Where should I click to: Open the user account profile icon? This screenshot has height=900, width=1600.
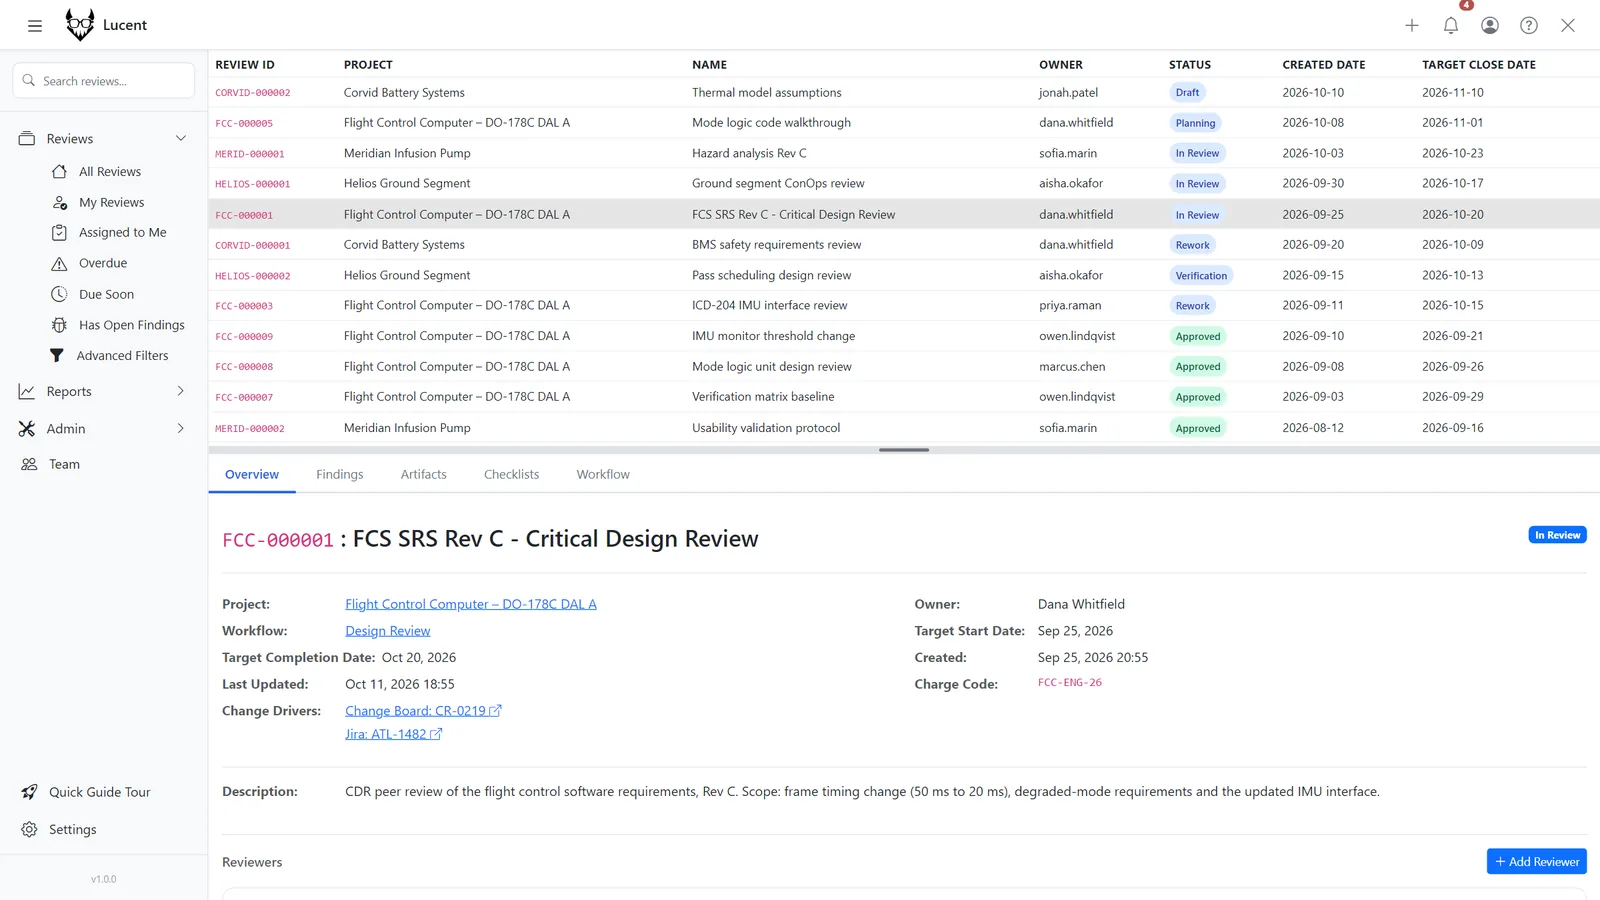tap(1490, 26)
